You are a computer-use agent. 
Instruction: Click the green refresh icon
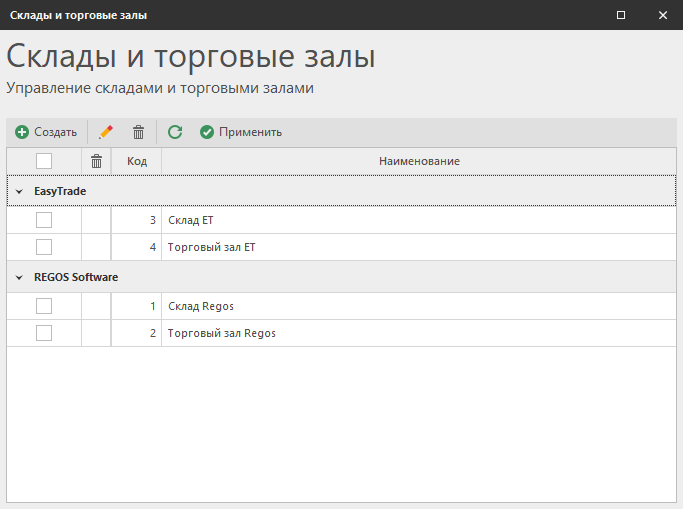coord(175,132)
